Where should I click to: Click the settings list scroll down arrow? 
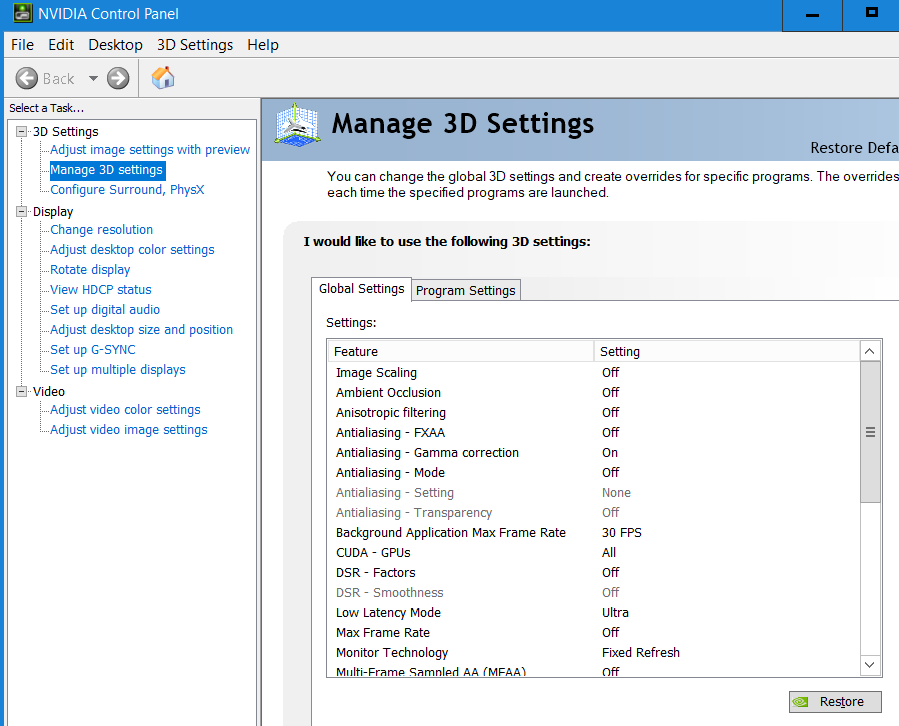(870, 664)
